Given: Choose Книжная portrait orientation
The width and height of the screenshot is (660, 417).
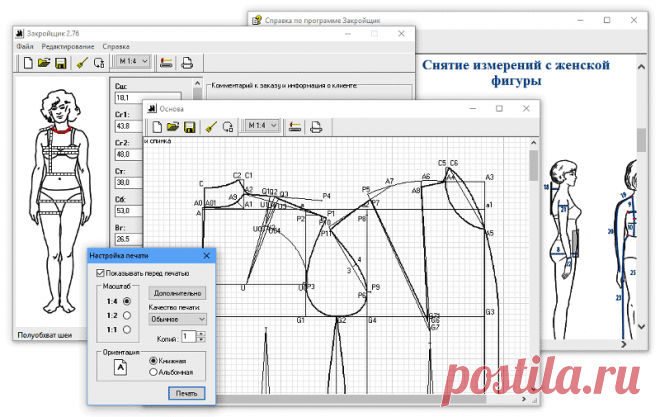Looking at the screenshot, I should [x=153, y=361].
